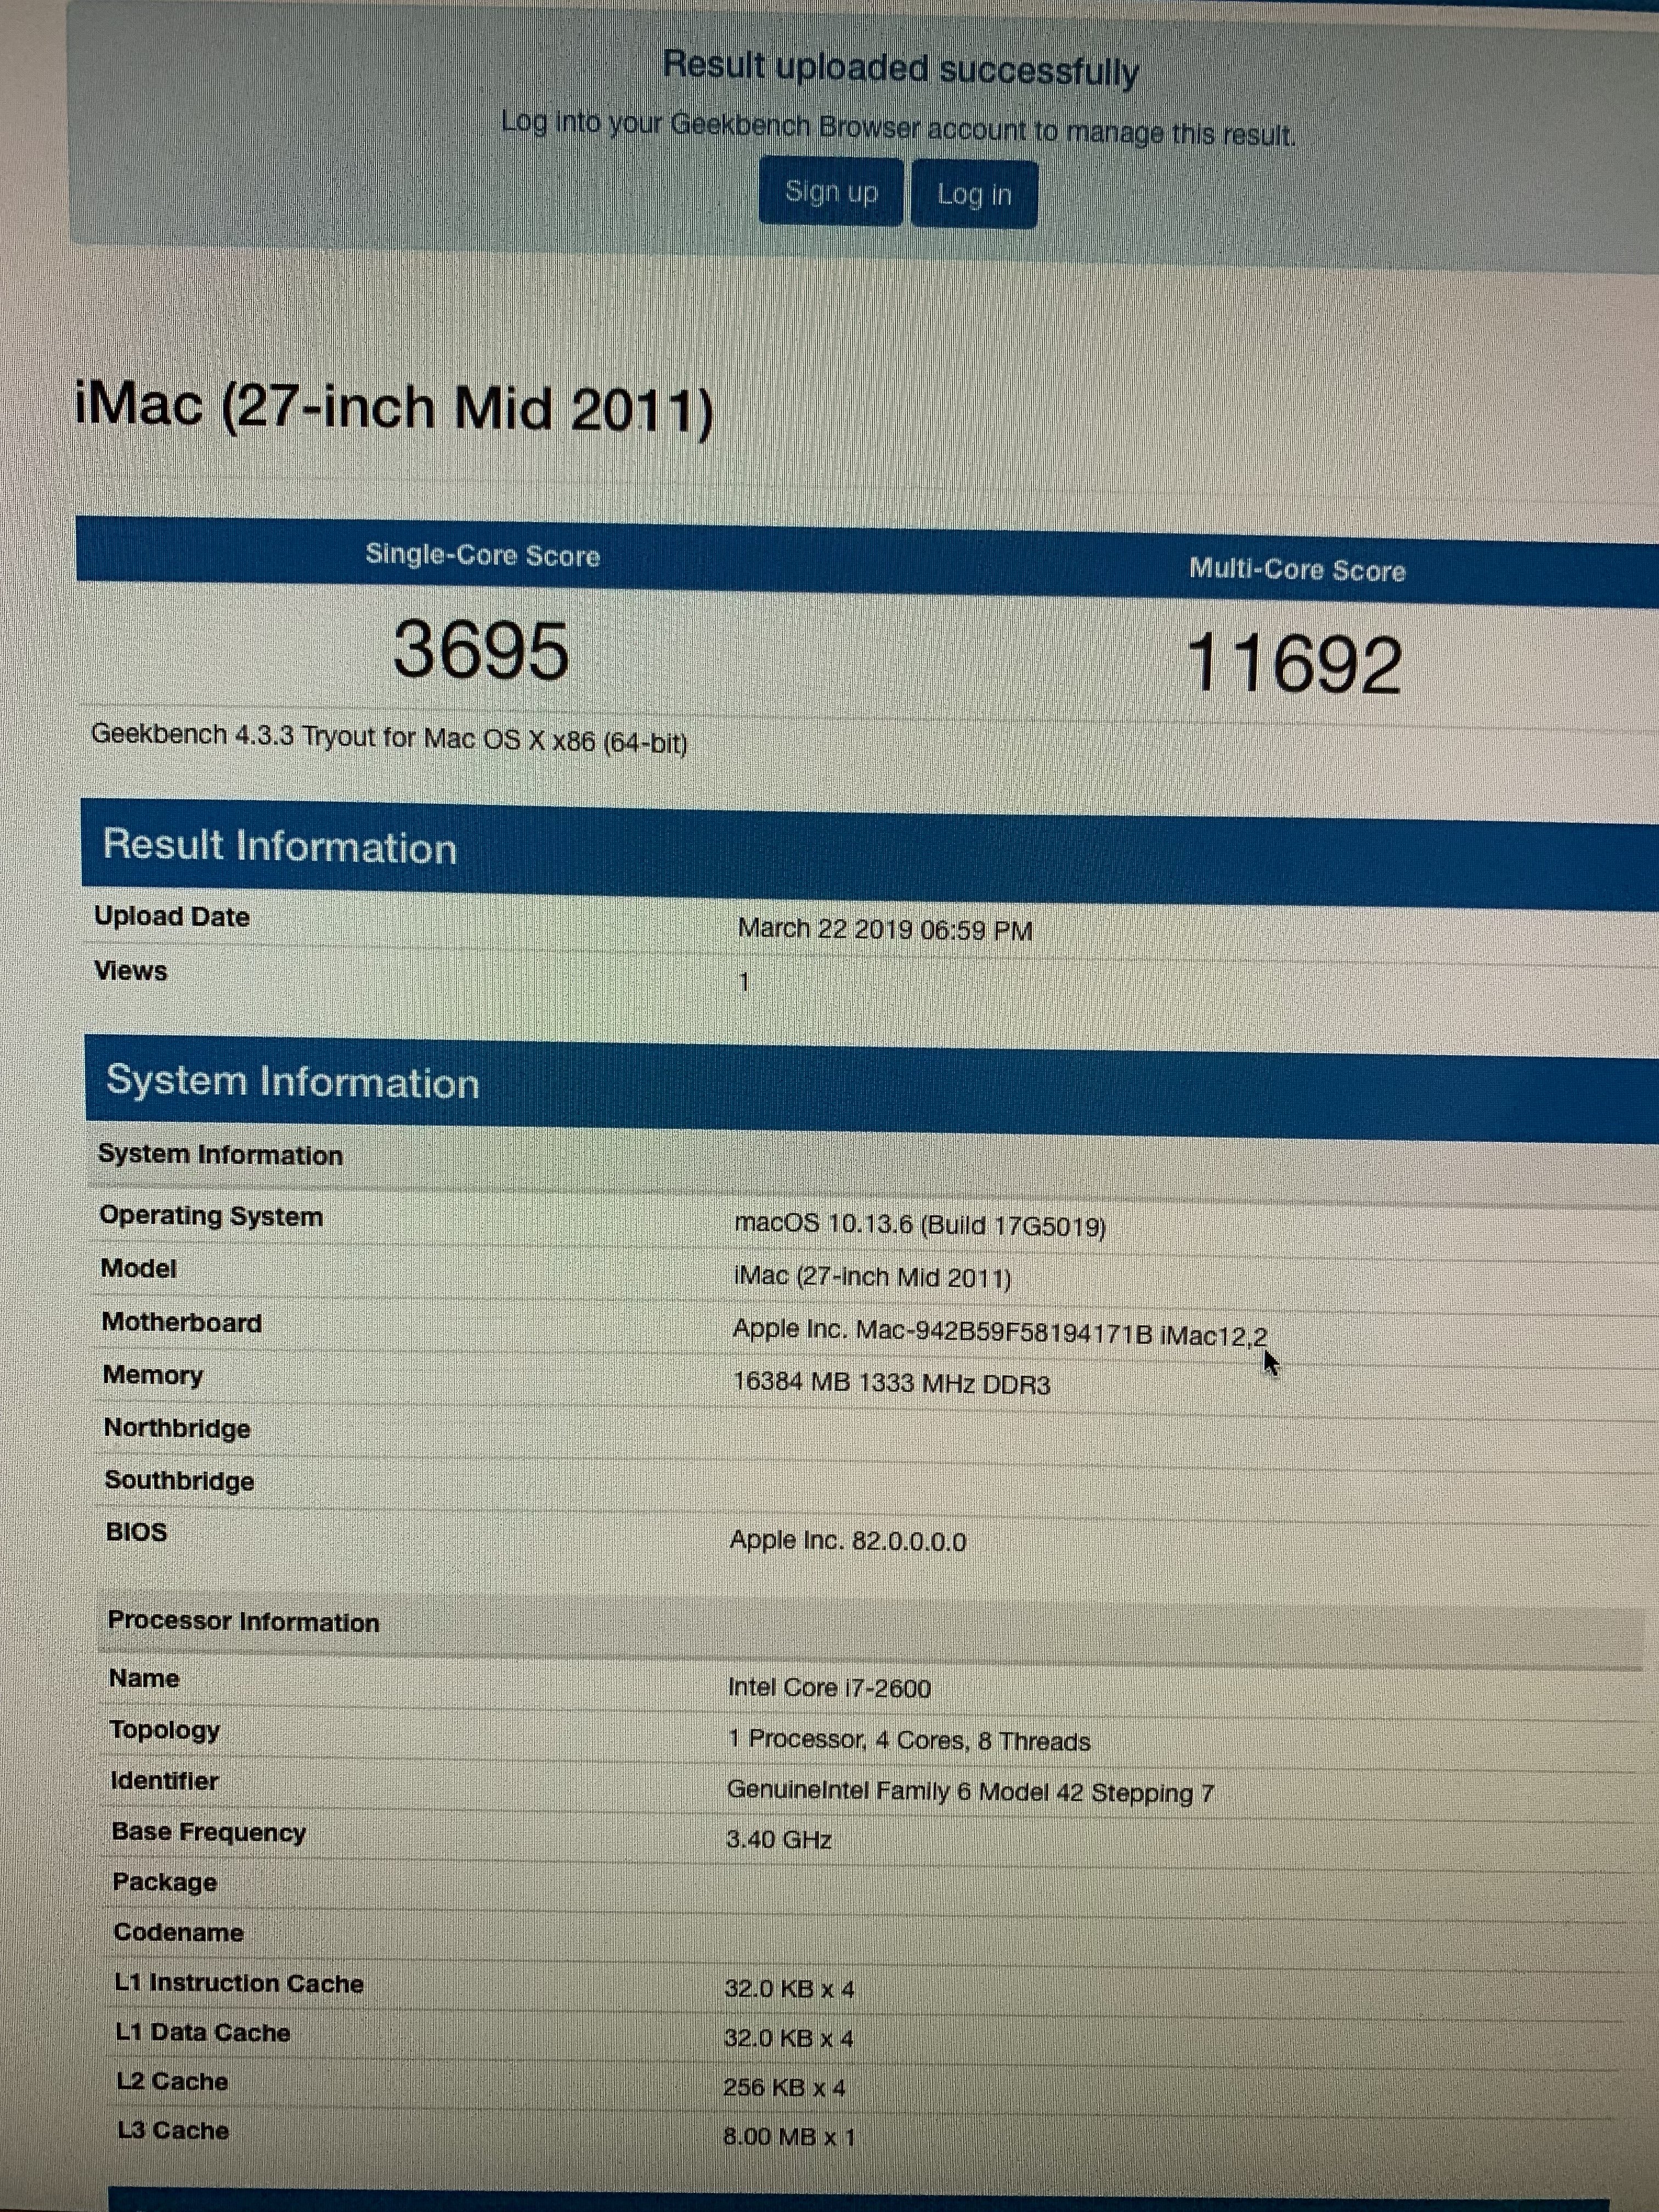Click L1 Data Cache value 32.0 KB x 4
Viewport: 1659px width, 2212px height.
[x=789, y=2038]
